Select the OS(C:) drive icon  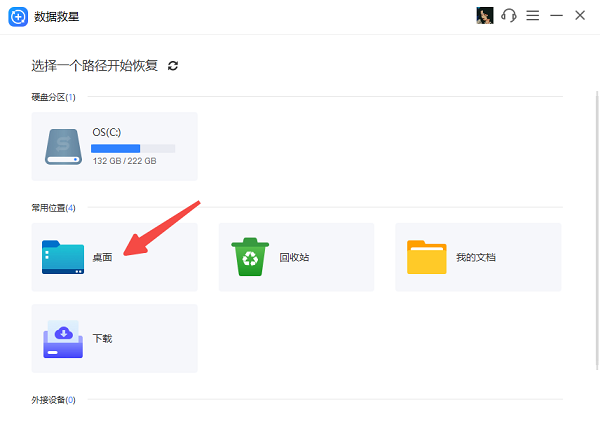tap(63, 147)
